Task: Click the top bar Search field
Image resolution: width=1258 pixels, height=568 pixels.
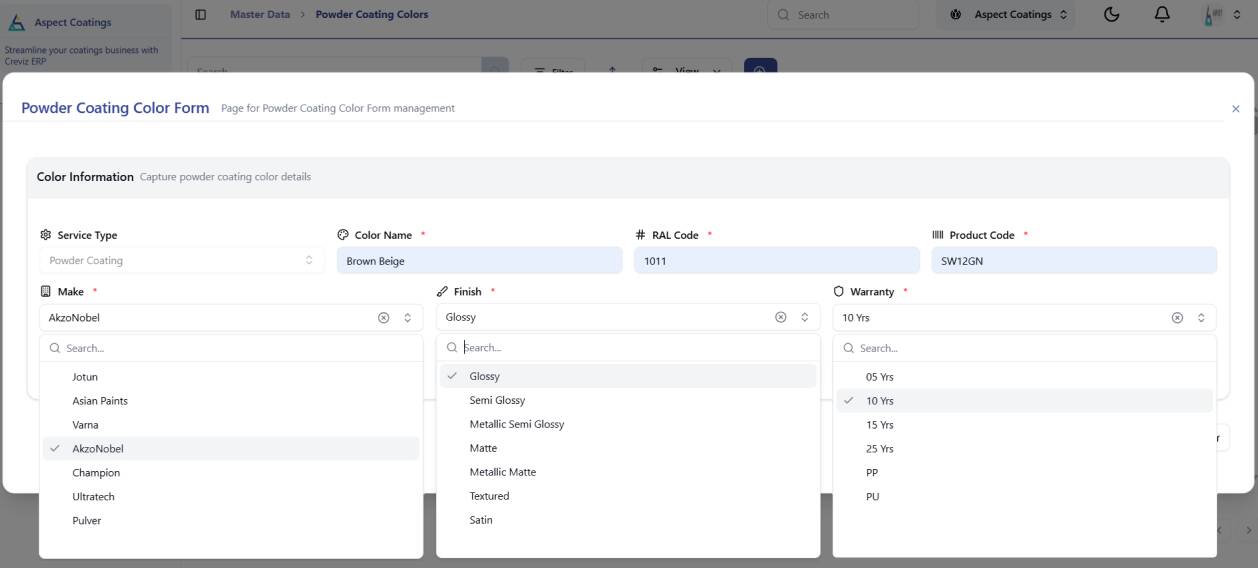Action: click(x=843, y=15)
